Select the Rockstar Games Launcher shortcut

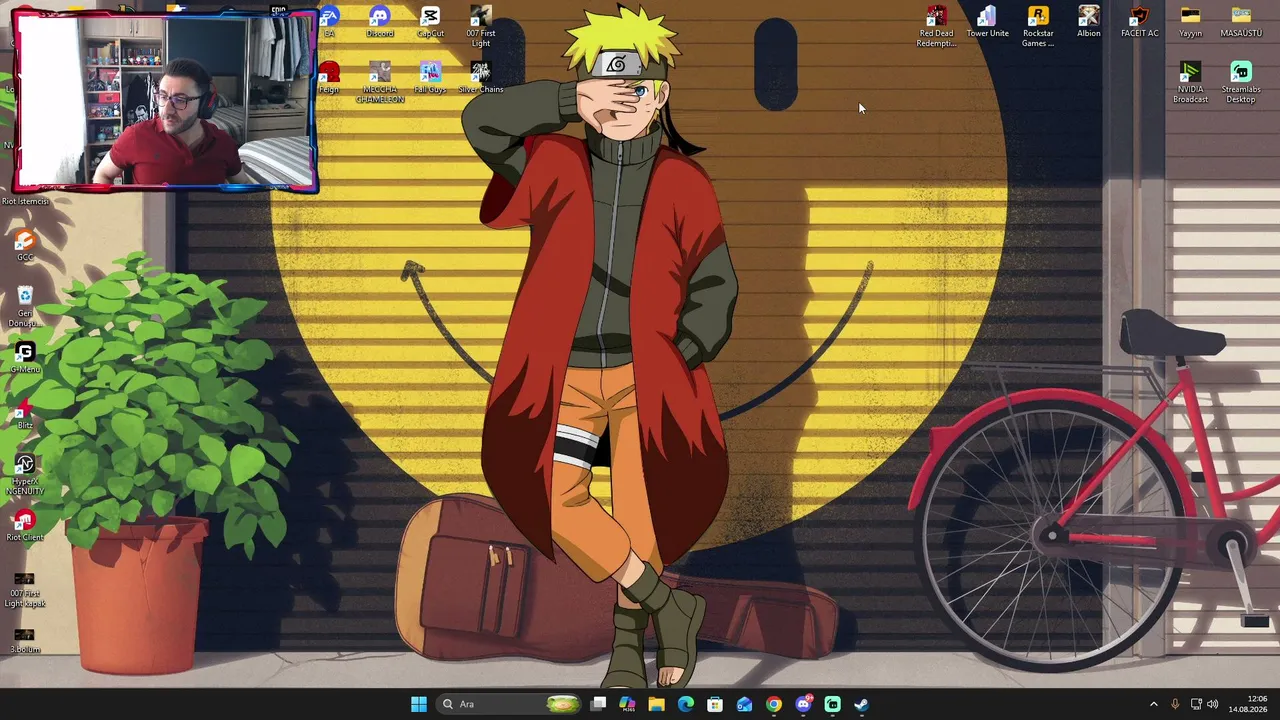click(x=1038, y=27)
